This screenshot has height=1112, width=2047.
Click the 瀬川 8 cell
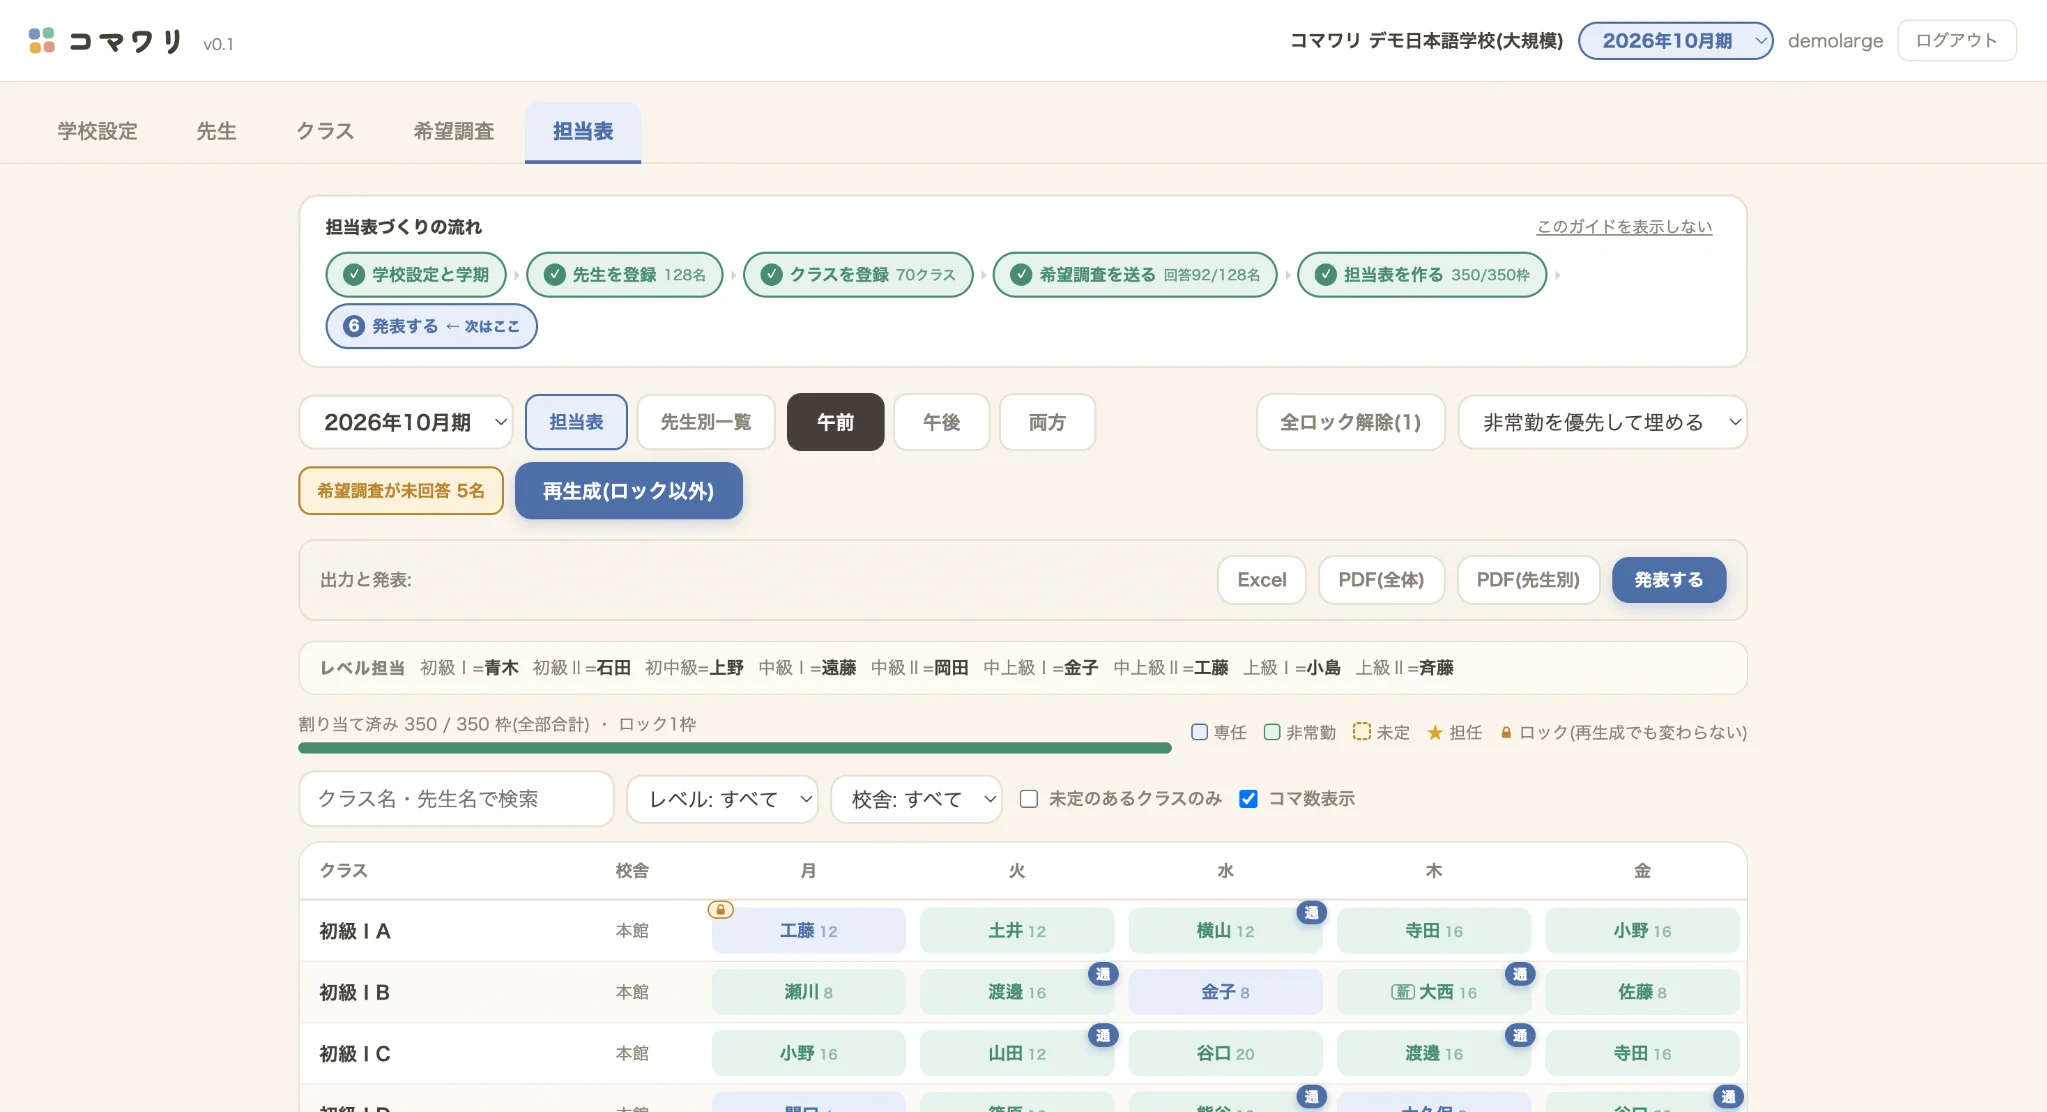click(x=808, y=992)
